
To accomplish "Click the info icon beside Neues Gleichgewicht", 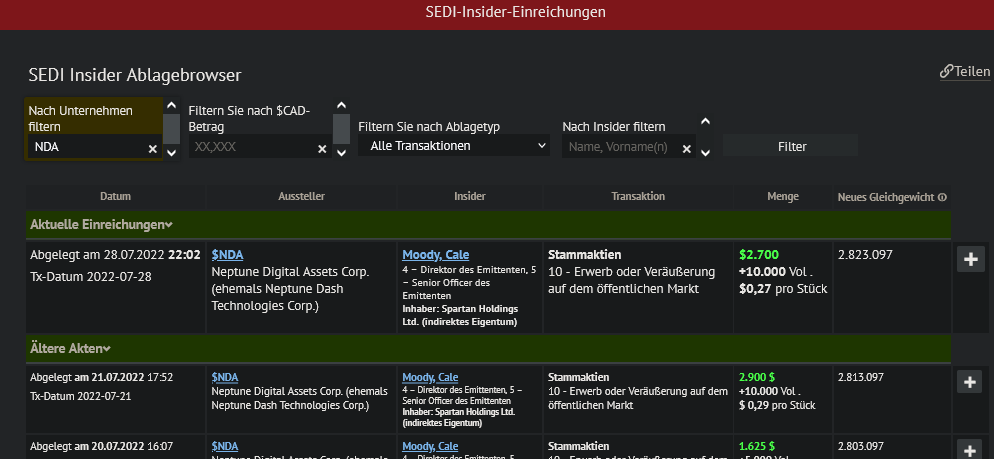I will 942,197.
